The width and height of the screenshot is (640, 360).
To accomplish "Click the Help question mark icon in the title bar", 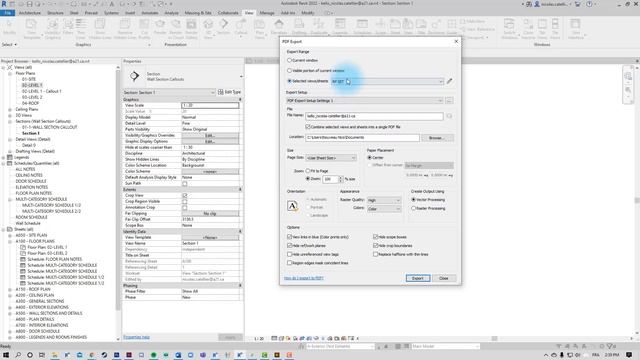I will (x=589, y=4).
